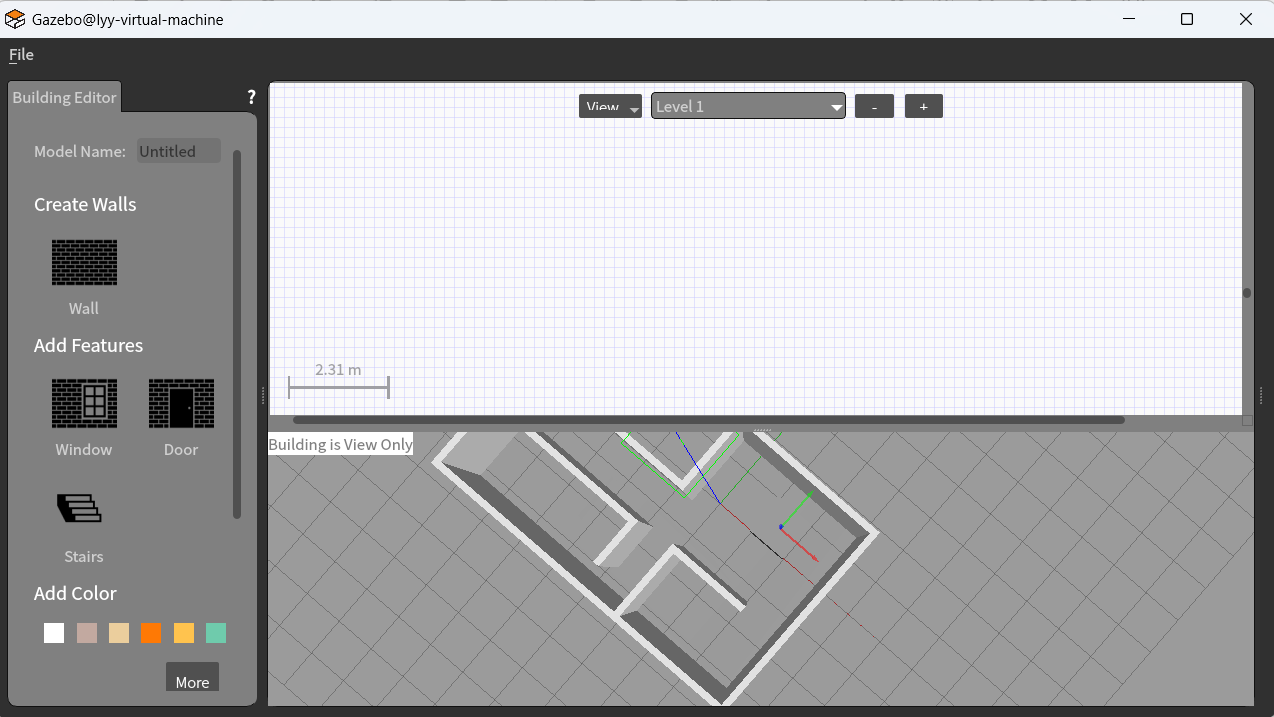Pick the yellow-orange color swatch
The image size is (1274, 717).
(184, 633)
